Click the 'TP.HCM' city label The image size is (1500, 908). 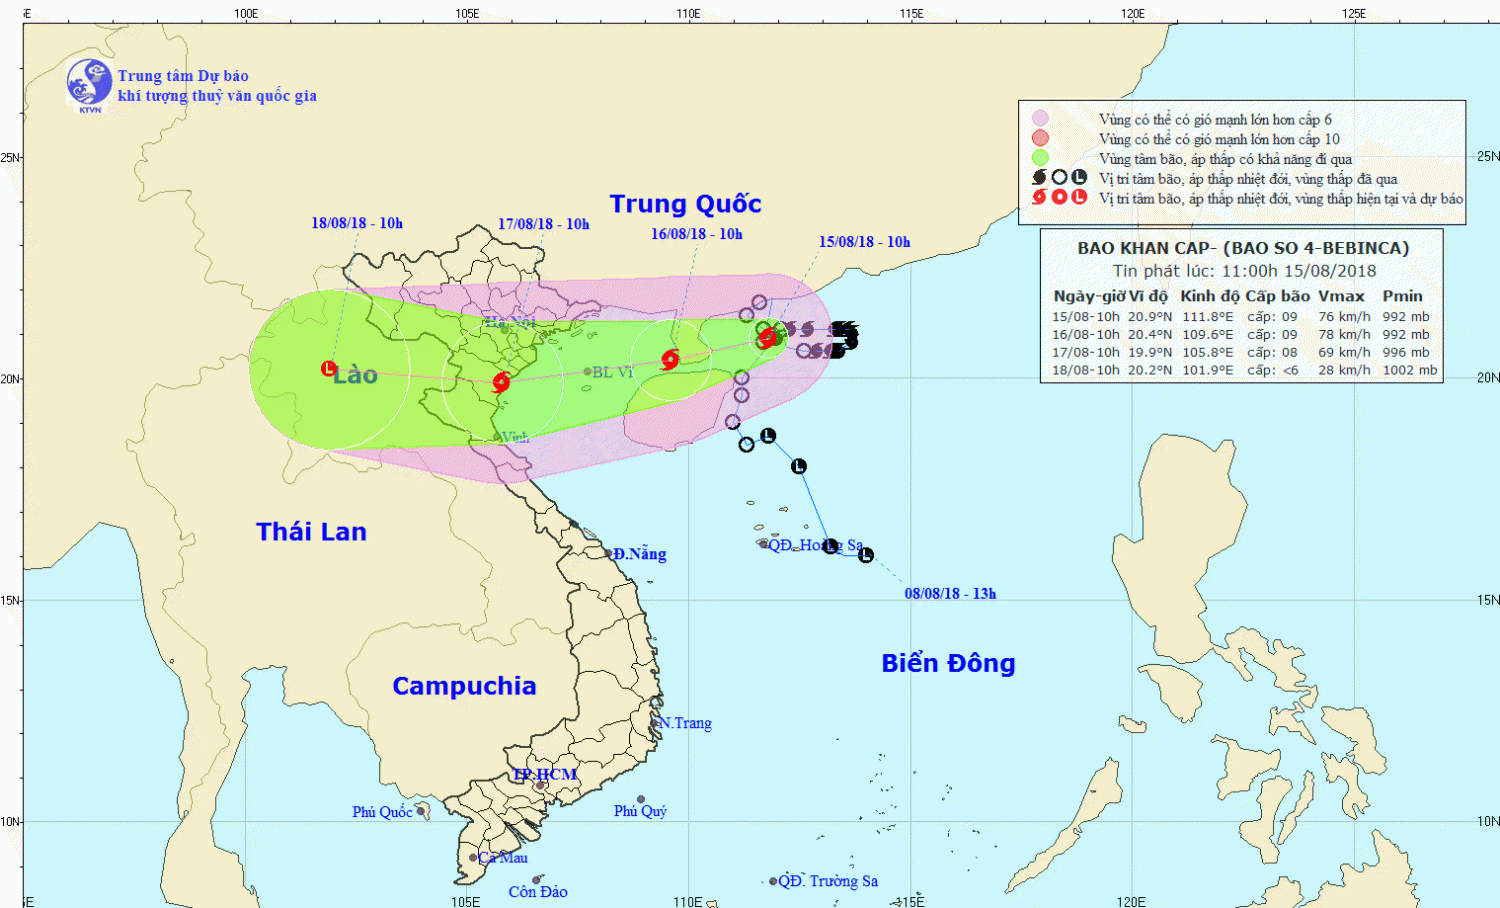pos(545,775)
